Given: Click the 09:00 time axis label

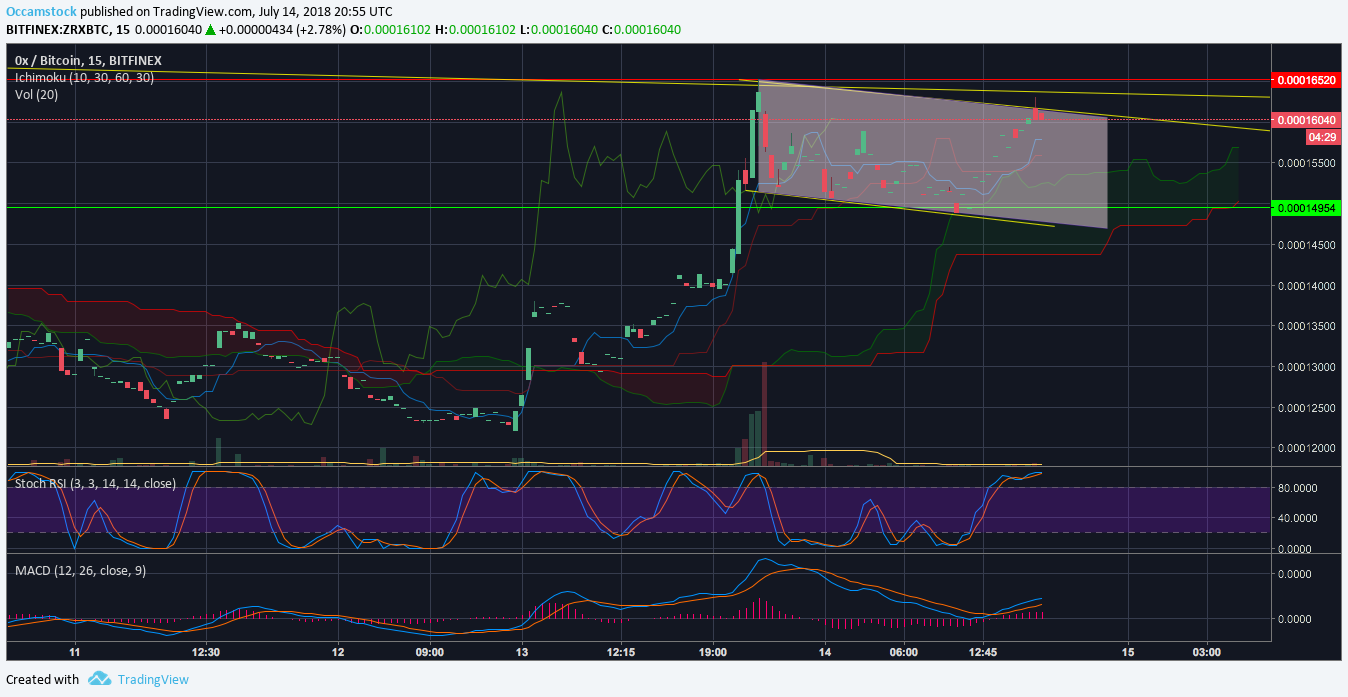Looking at the screenshot, I should click(430, 652).
